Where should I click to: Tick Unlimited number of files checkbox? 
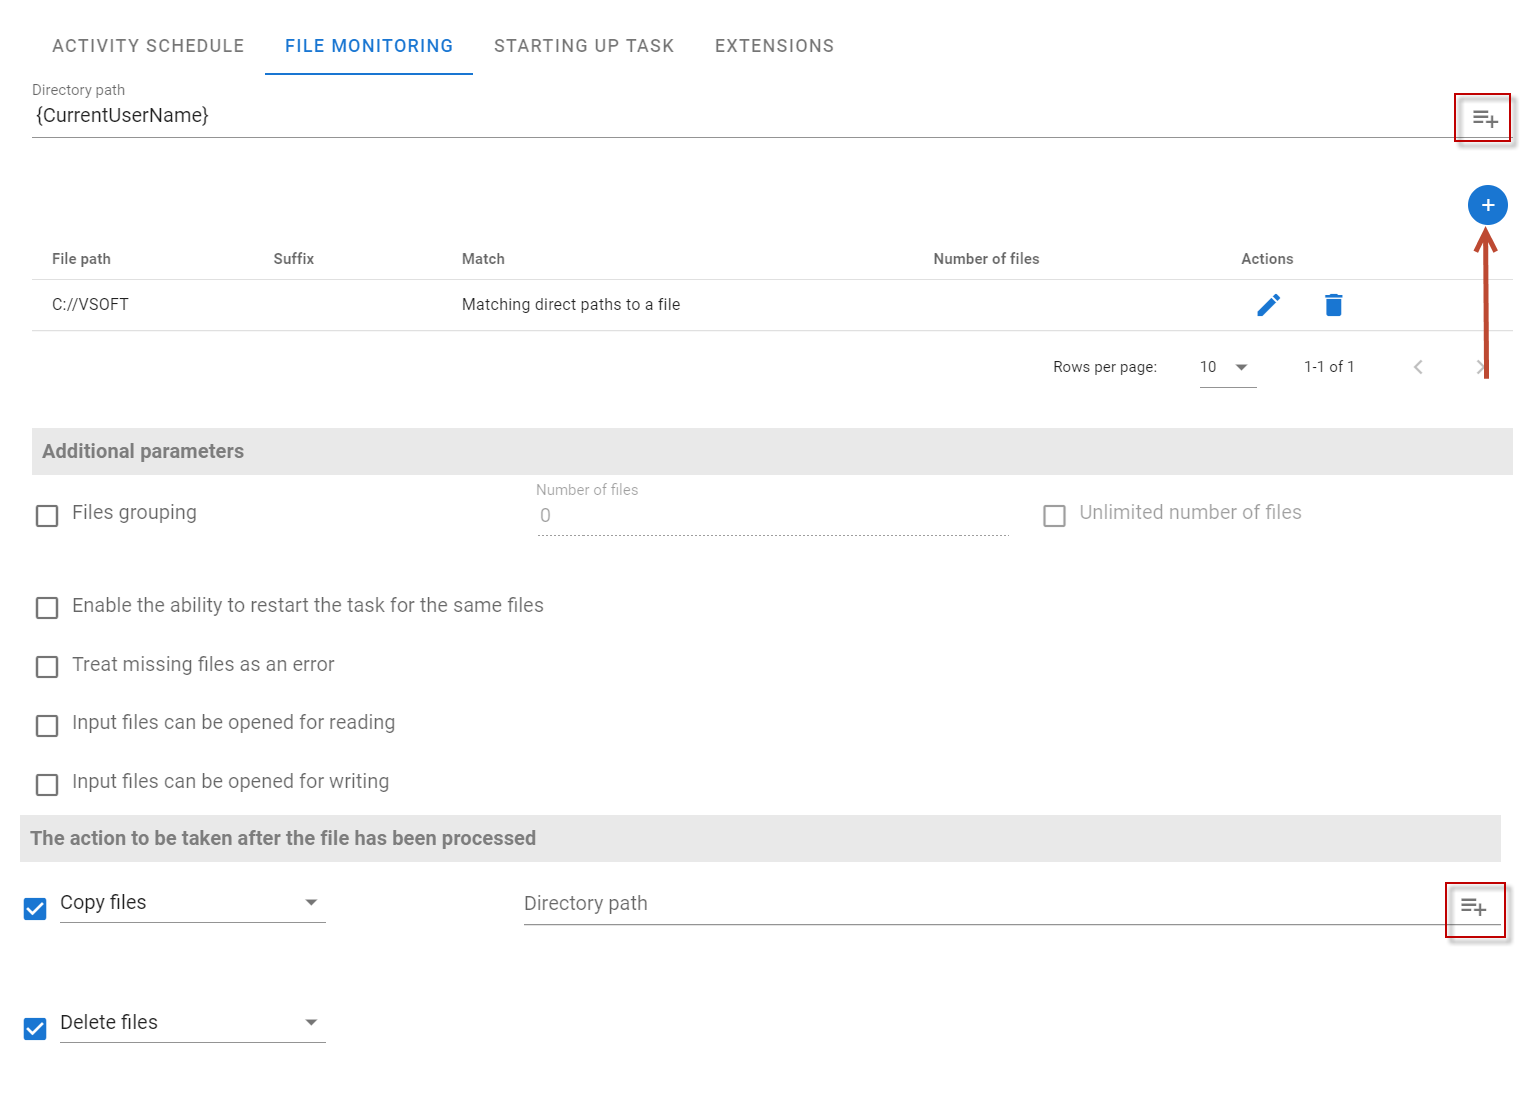click(1054, 515)
